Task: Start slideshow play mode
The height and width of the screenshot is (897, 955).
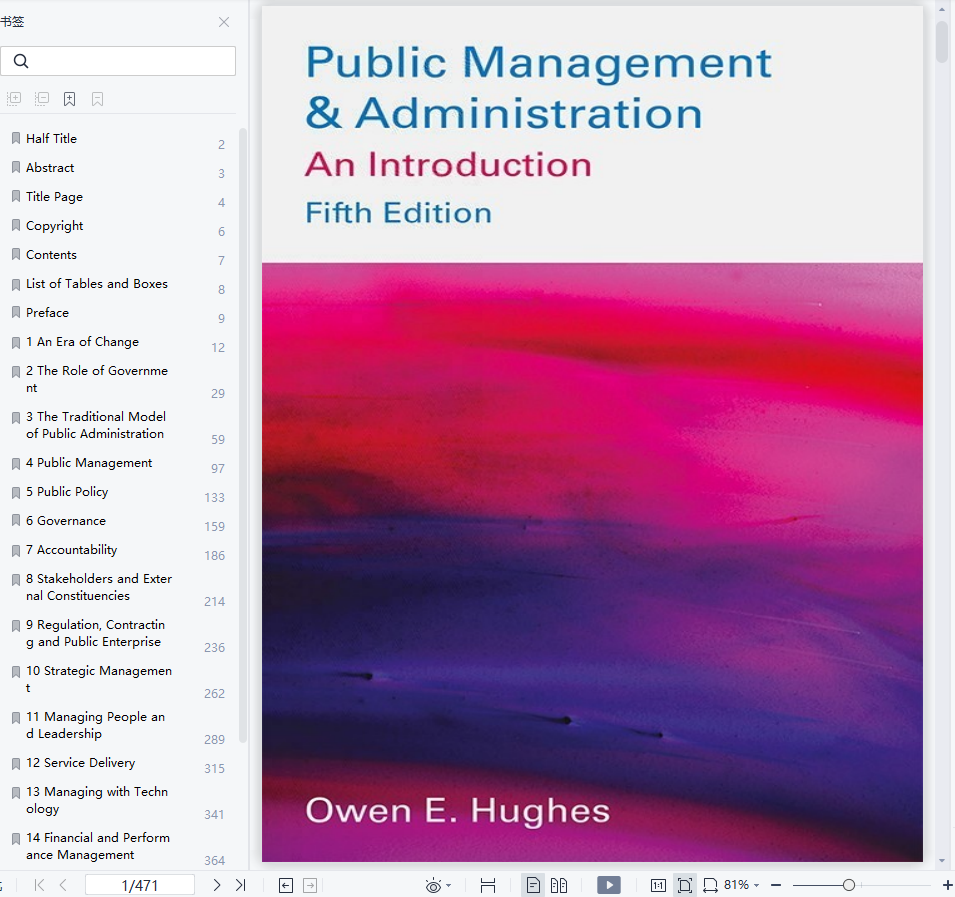Action: tap(609, 885)
